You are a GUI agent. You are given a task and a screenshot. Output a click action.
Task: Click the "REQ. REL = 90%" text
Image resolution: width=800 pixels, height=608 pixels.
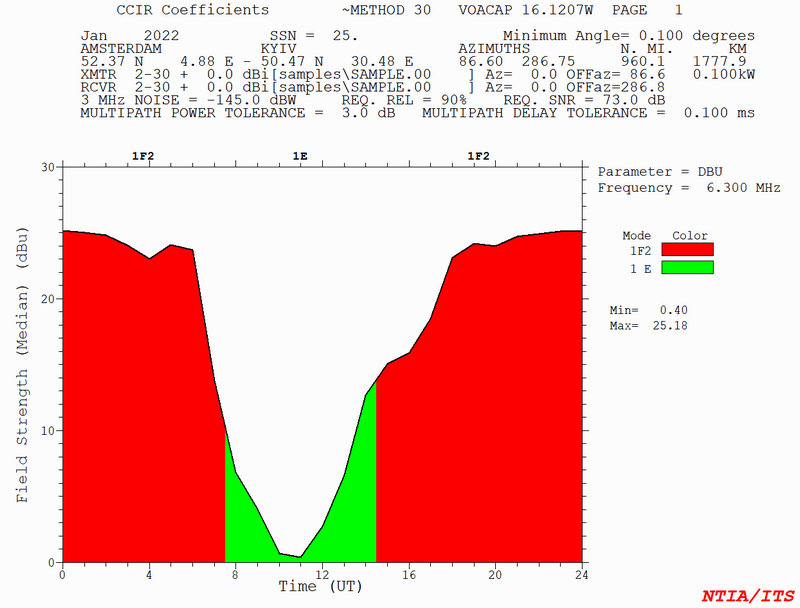[404, 100]
